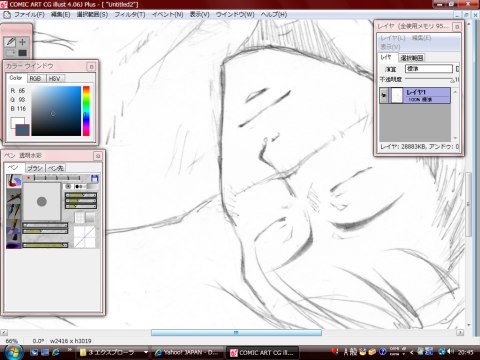Choose the fourth pen preset thumbnail in the pen list
480x360 pixels.
coord(14,226)
